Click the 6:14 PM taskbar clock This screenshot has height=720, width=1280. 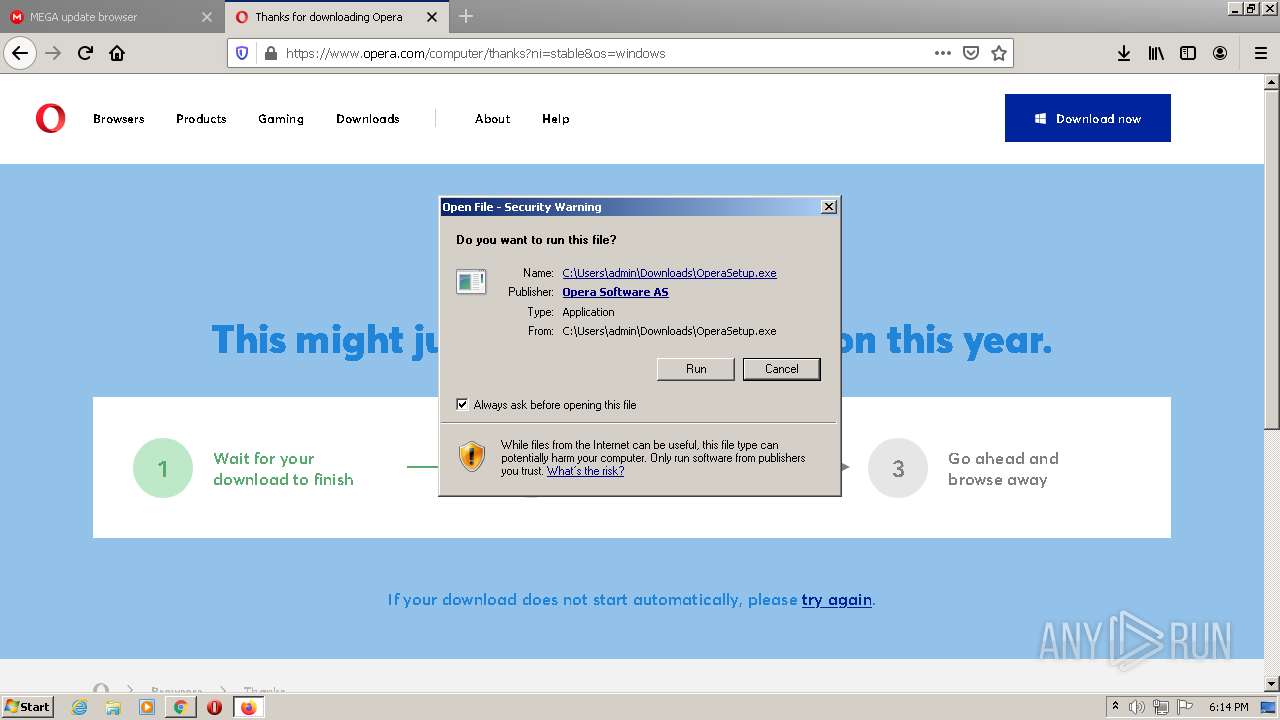pyautogui.click(x=1228, y=707)
